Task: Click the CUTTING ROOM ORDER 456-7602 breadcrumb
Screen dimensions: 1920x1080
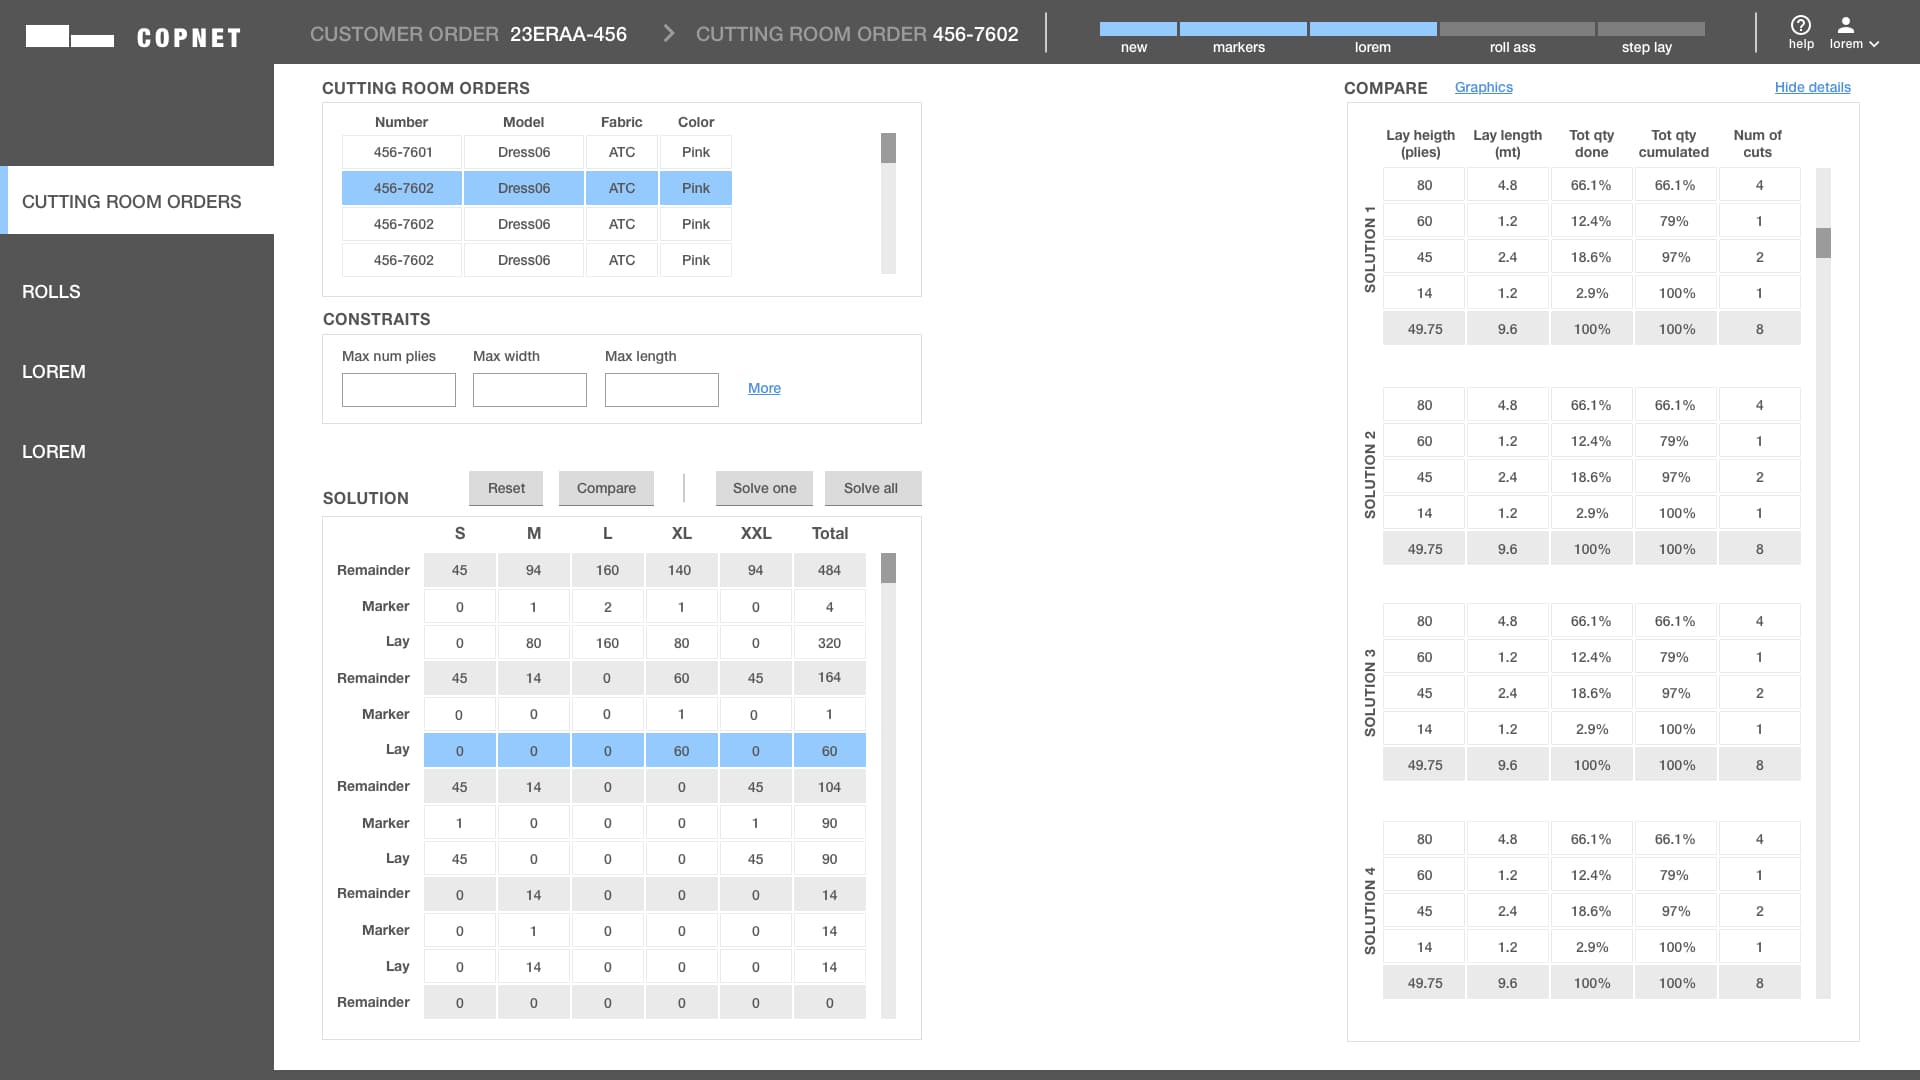Action: pos(857,34)
